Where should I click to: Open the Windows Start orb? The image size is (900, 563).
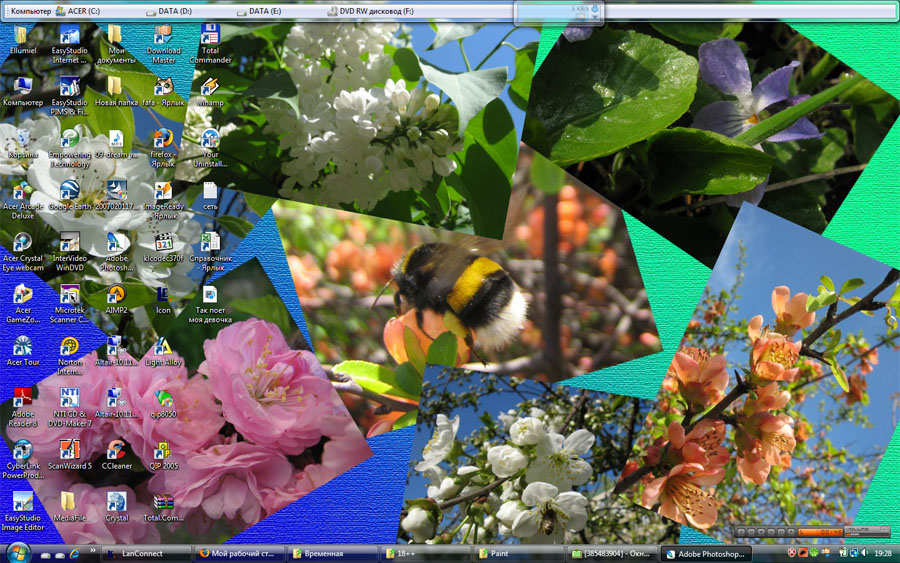click(x=18, y=552)
